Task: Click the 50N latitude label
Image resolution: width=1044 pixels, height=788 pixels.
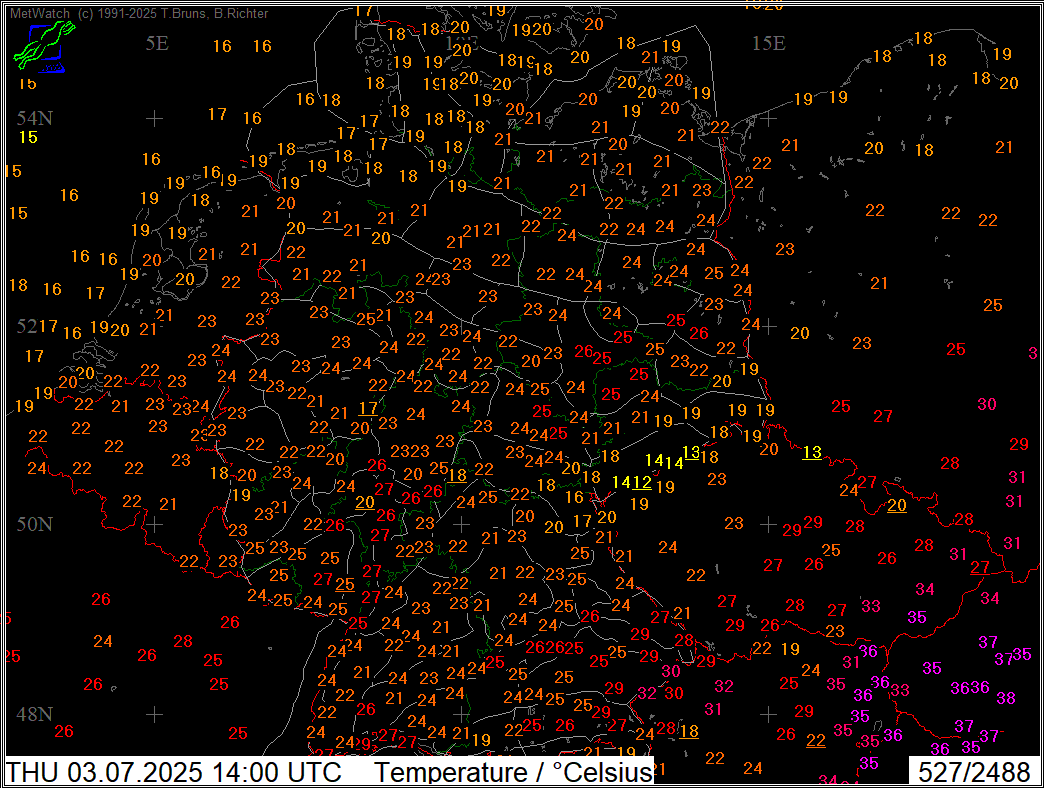Action: click(x=35, y=524)
